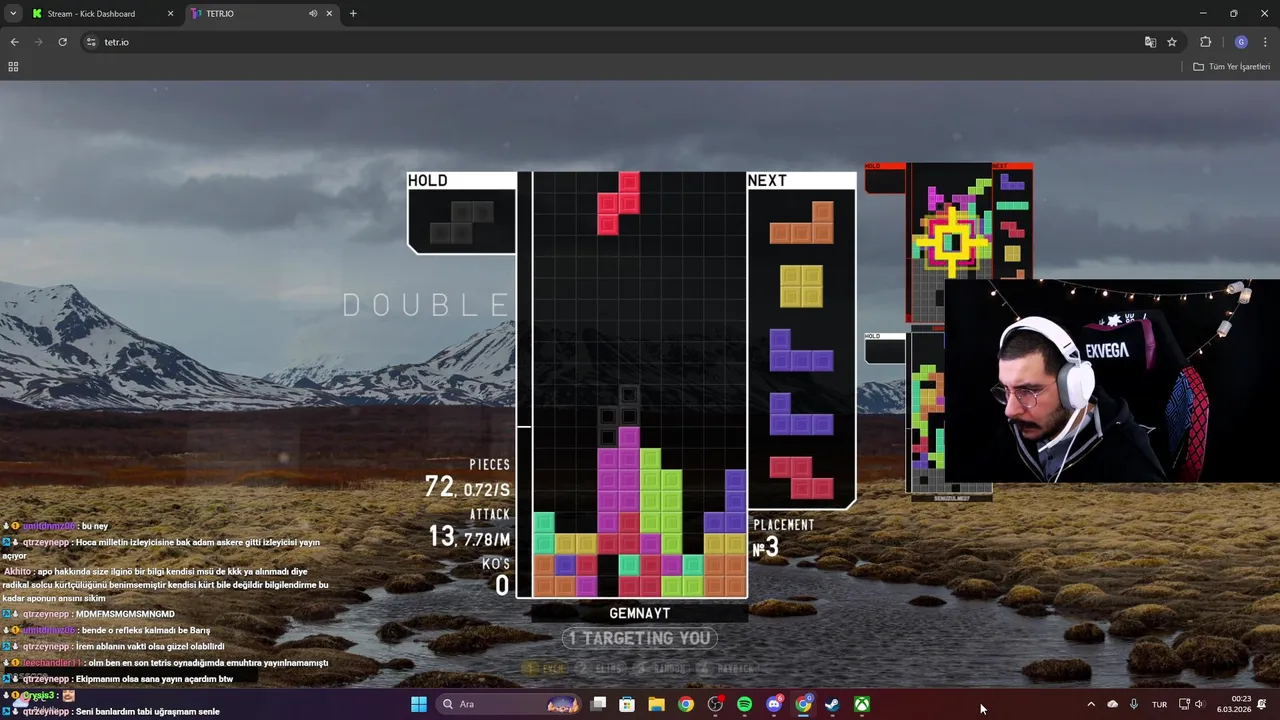
Task: Mute audio on the TETR.IO tab
Action: [x=313, y=14]
